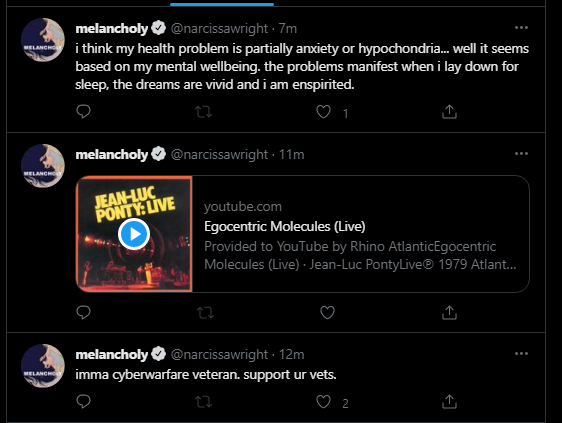Like the anxiety or hypochondria tweet
Image resolution: width=562 pixels, height=423 pixels.
click(323, 112)
